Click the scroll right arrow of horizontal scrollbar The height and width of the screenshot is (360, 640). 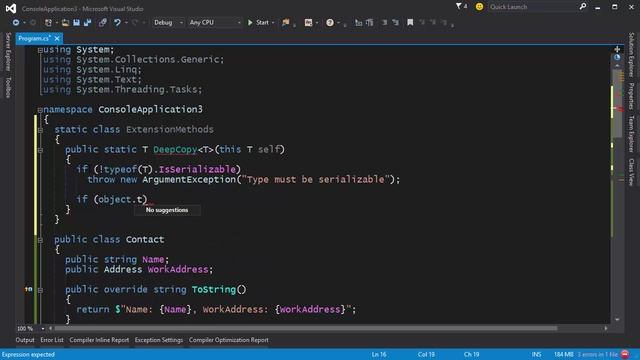(x=606, y=328)
